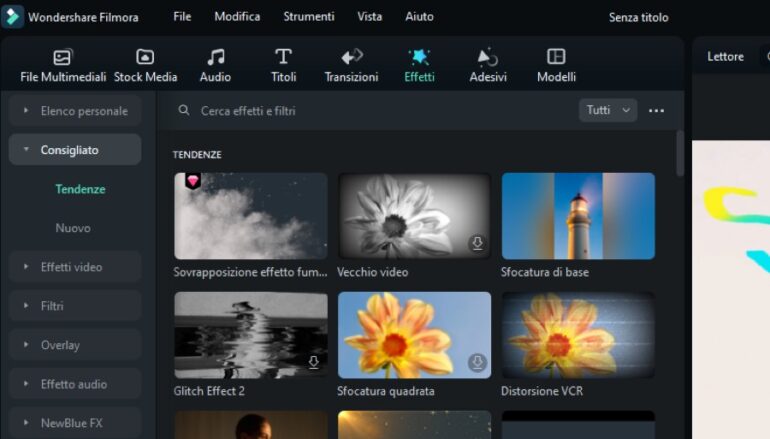Expand Elenco personale category
Screen dimensions: 770x439
click(75, 111)
